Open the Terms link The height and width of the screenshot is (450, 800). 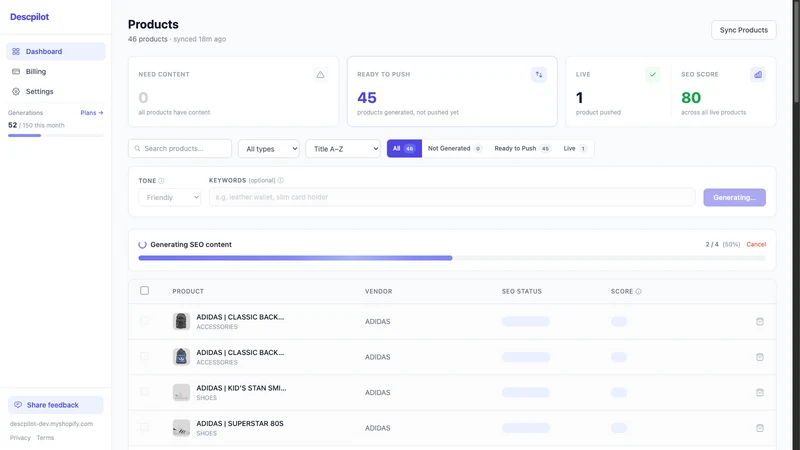tap(45, 438)
